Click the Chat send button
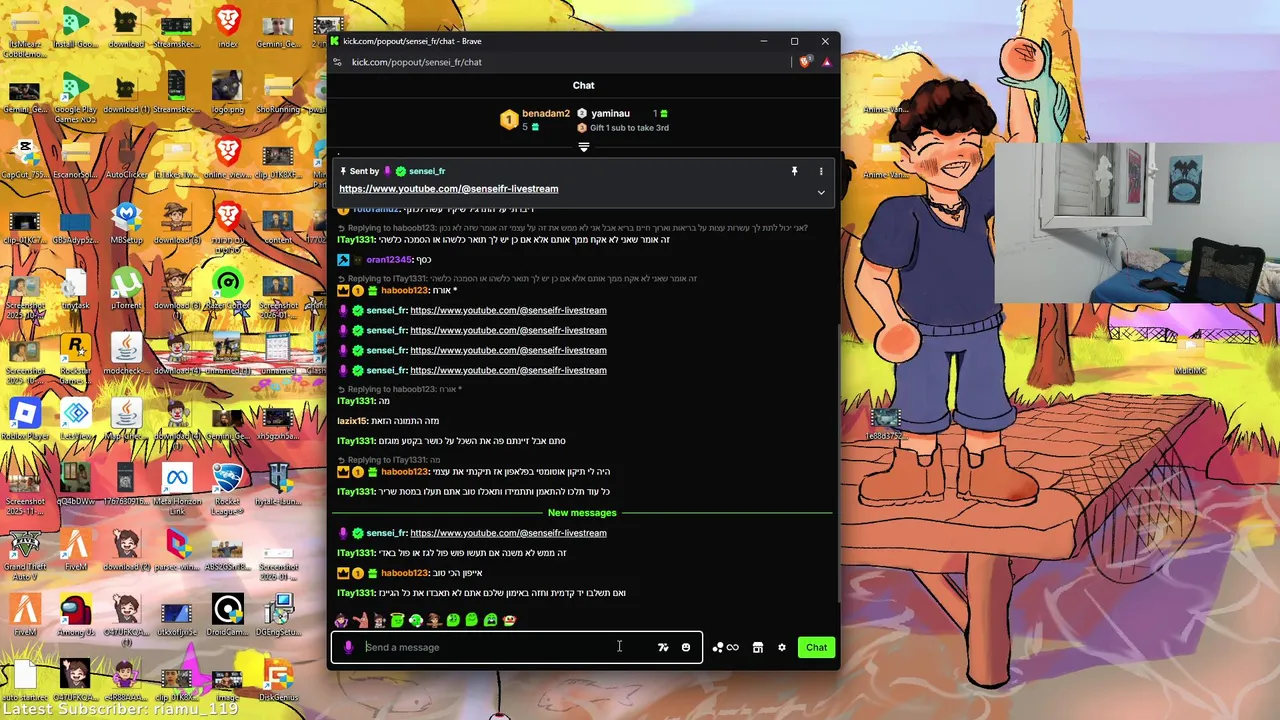This screenshot has height=720, width=1280. (x=816, y=647)
